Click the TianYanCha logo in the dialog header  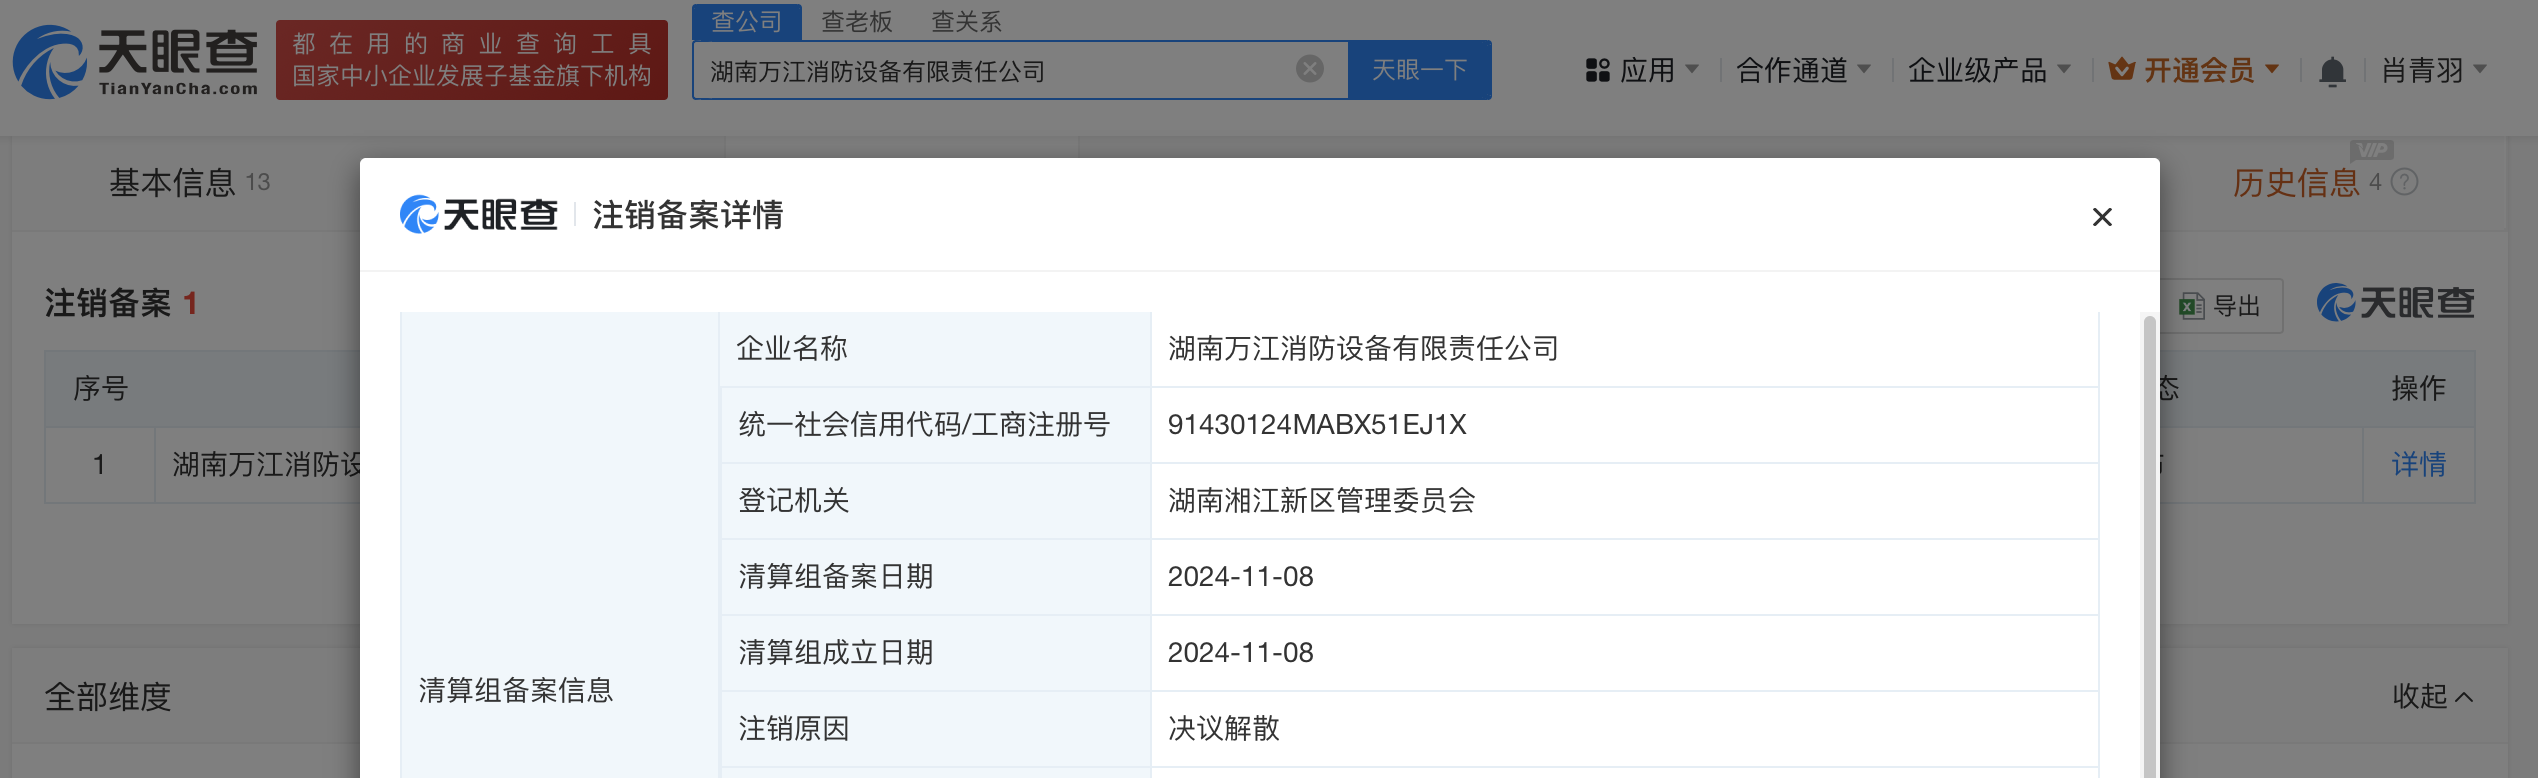(x=478, y=214)
